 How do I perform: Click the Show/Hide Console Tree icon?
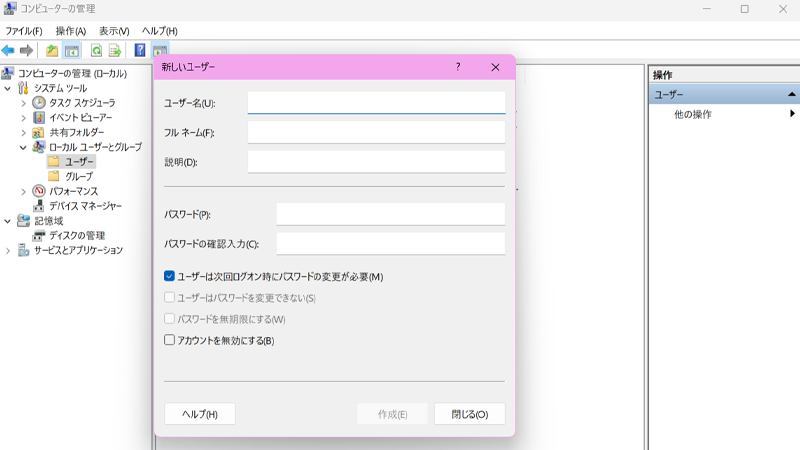coord(72,50)
